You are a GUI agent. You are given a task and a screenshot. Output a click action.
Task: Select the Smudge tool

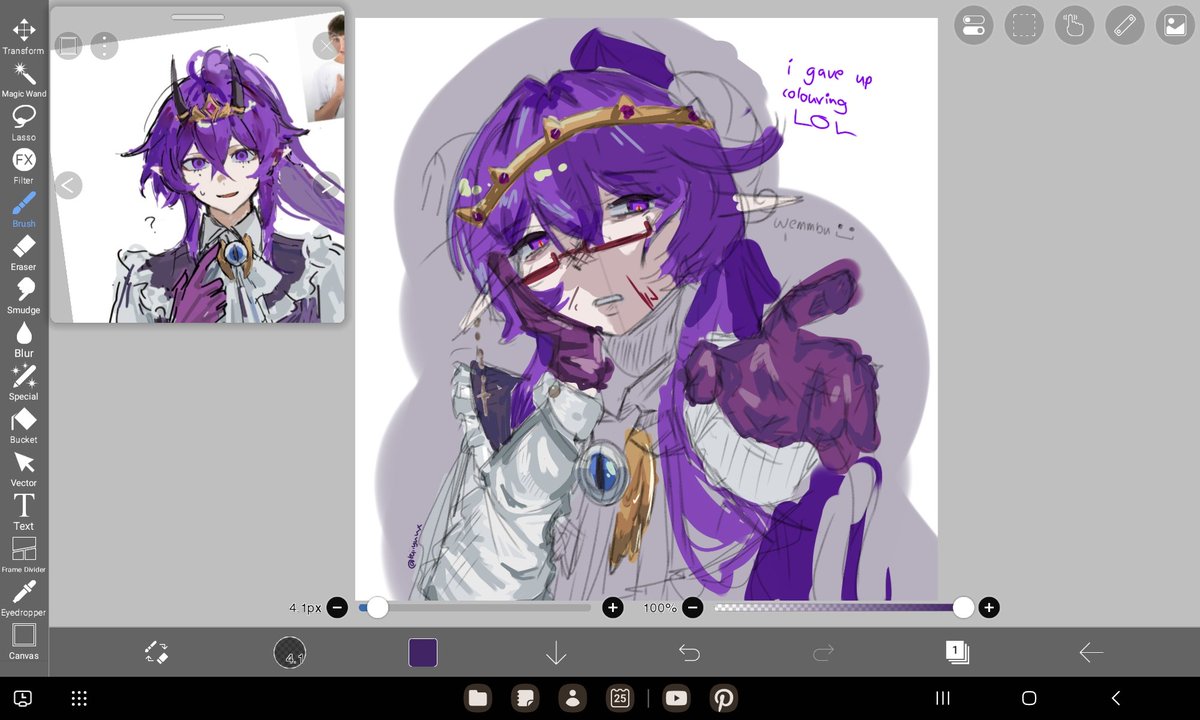[24, 295]
